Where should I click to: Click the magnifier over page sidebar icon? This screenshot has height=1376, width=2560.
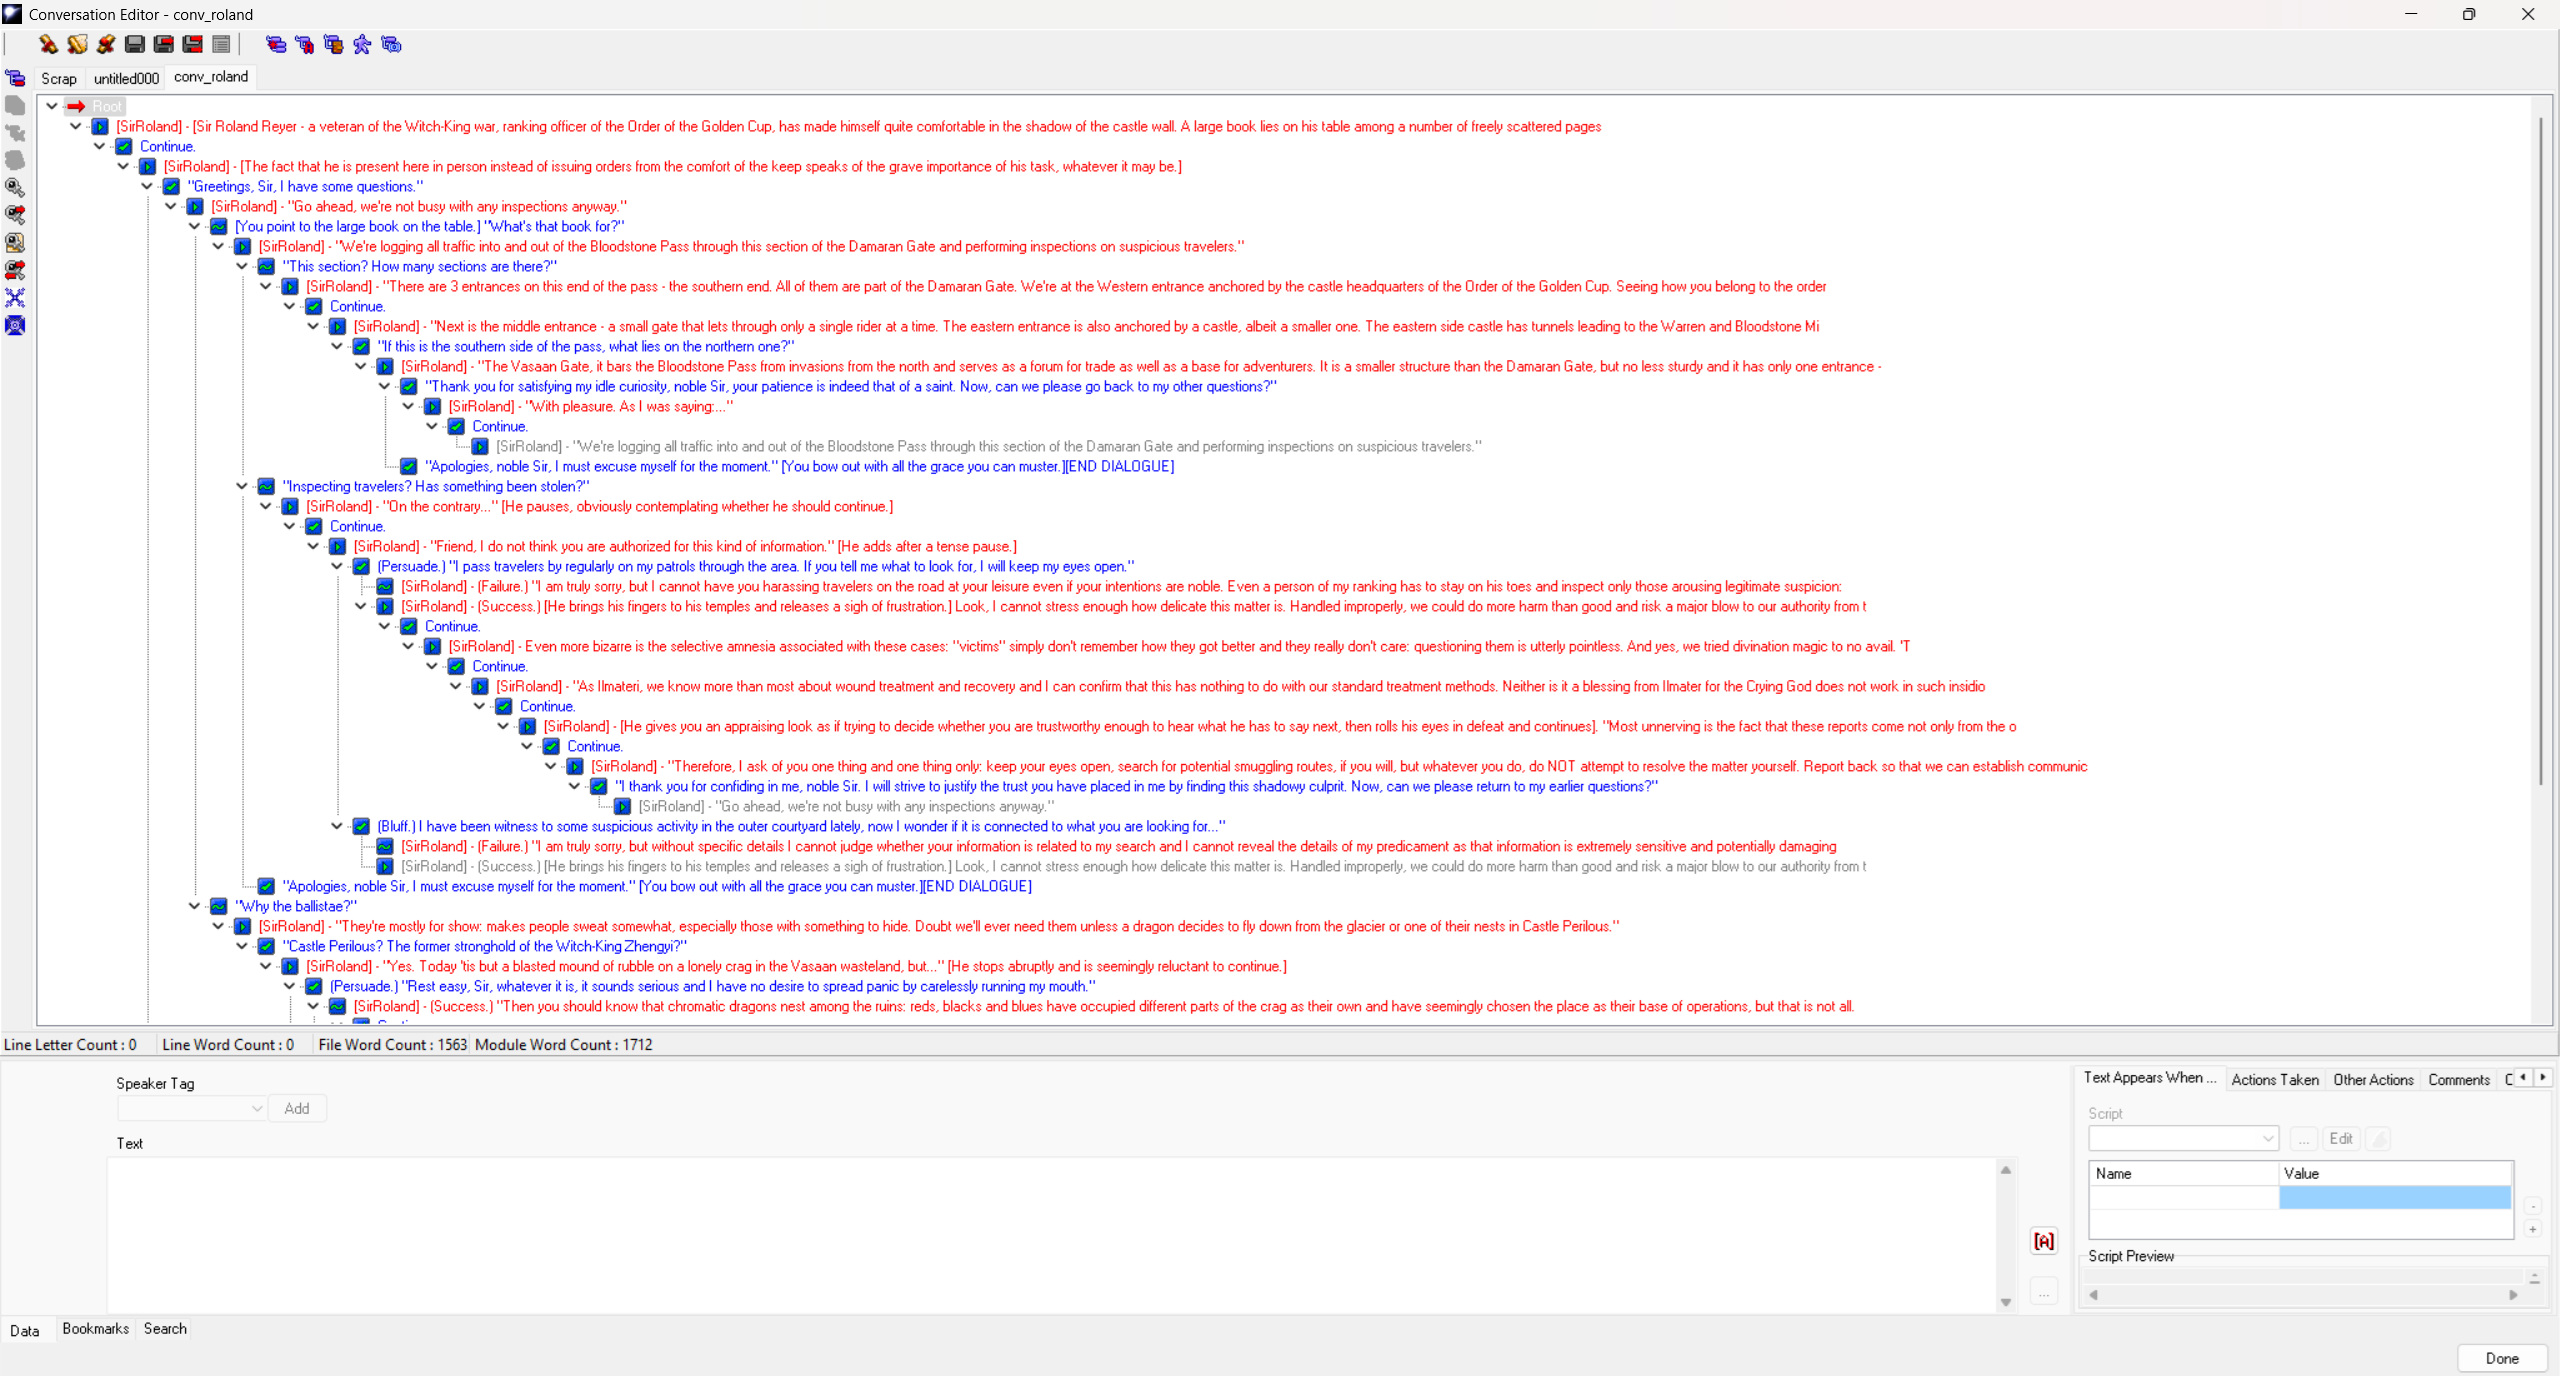[15, 243]
